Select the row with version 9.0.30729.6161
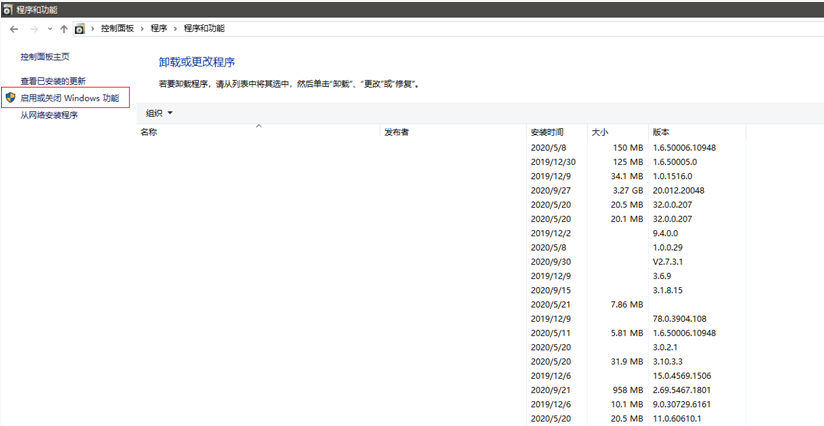This screenshot has height=426, width=824. coord(441,404)
